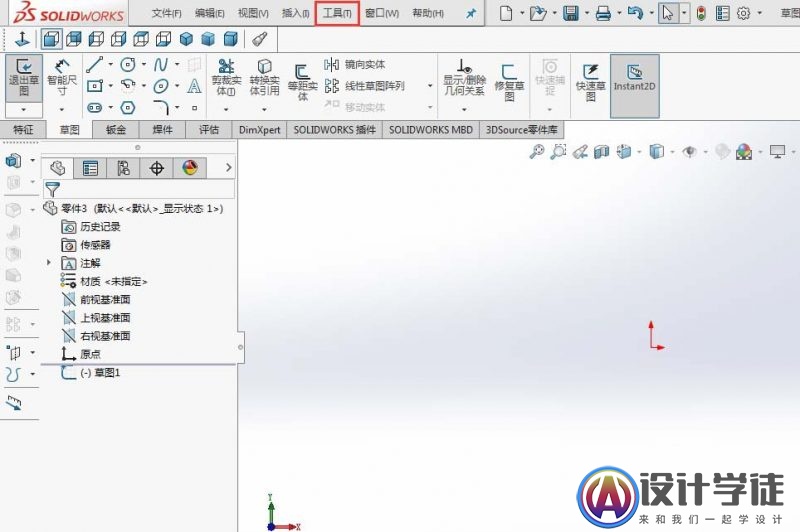800x532 pixels.
Task: Click Zoom to Fit magnifier icon
Action: coord(537,151)
